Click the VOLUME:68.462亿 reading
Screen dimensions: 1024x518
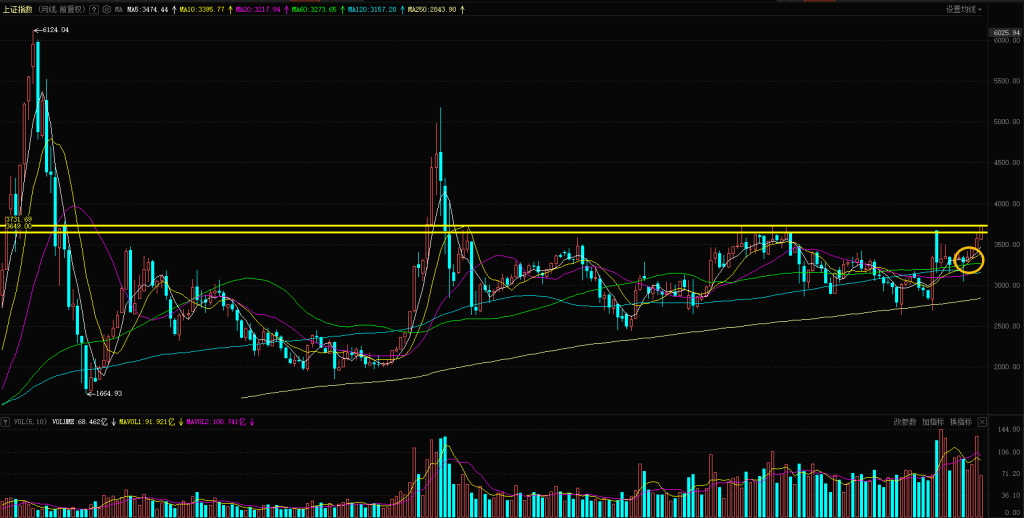[80, 422]
